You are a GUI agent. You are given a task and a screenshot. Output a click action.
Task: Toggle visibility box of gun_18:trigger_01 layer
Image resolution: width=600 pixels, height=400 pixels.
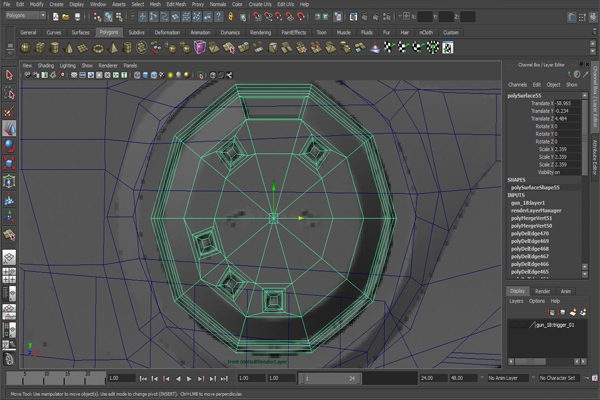(x=513, y=325)
